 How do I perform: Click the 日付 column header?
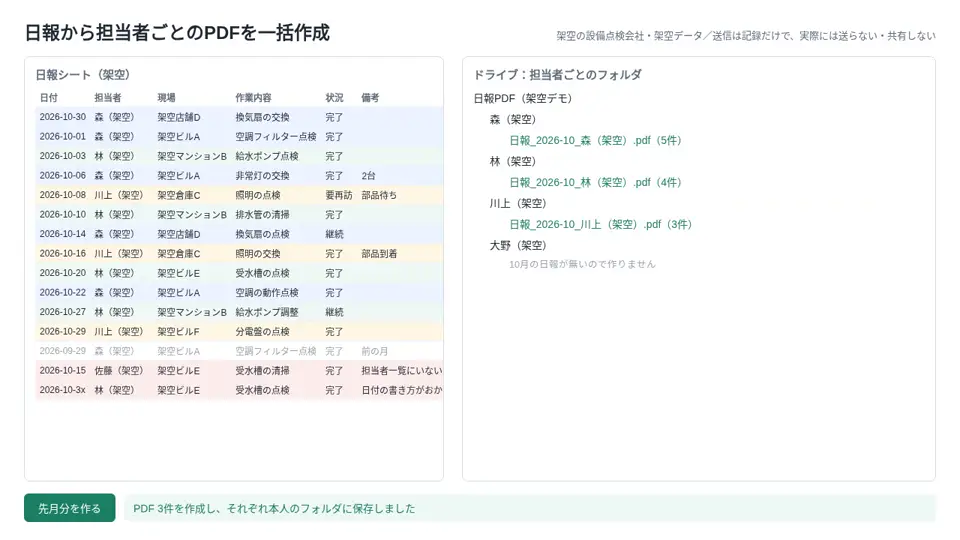tap(49, 97)
